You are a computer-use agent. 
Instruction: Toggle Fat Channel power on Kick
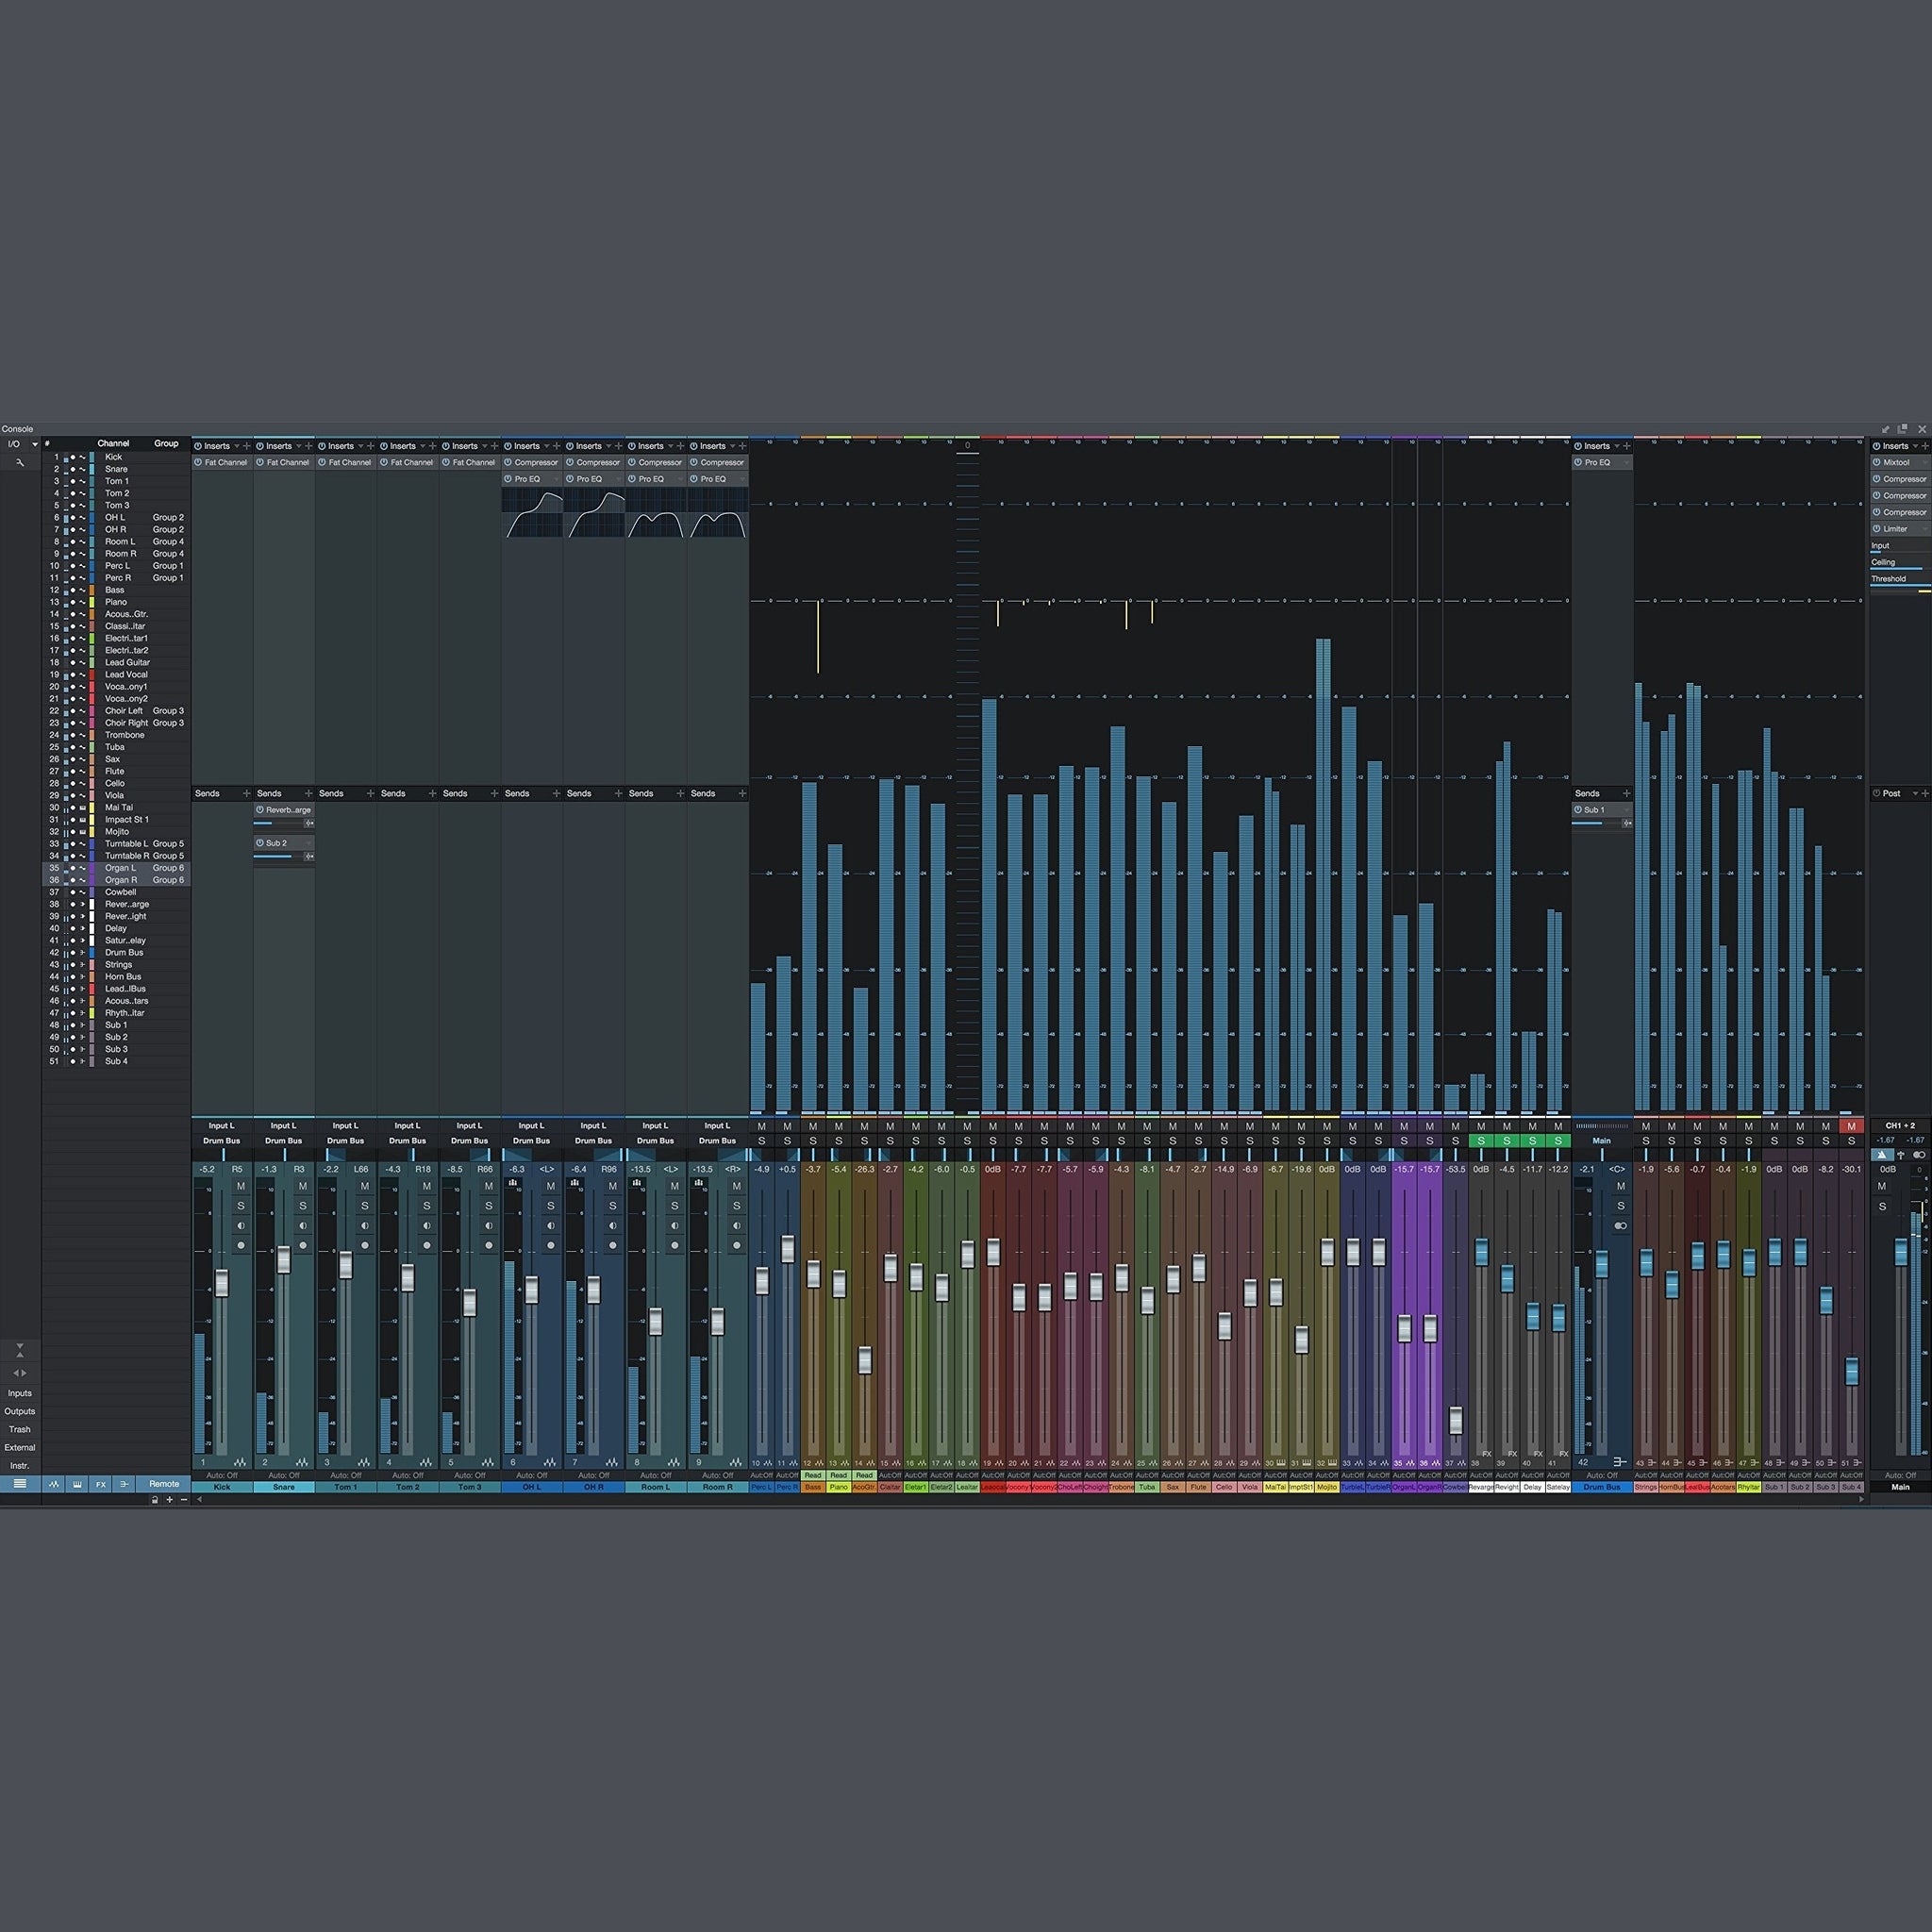coord(198,462)
